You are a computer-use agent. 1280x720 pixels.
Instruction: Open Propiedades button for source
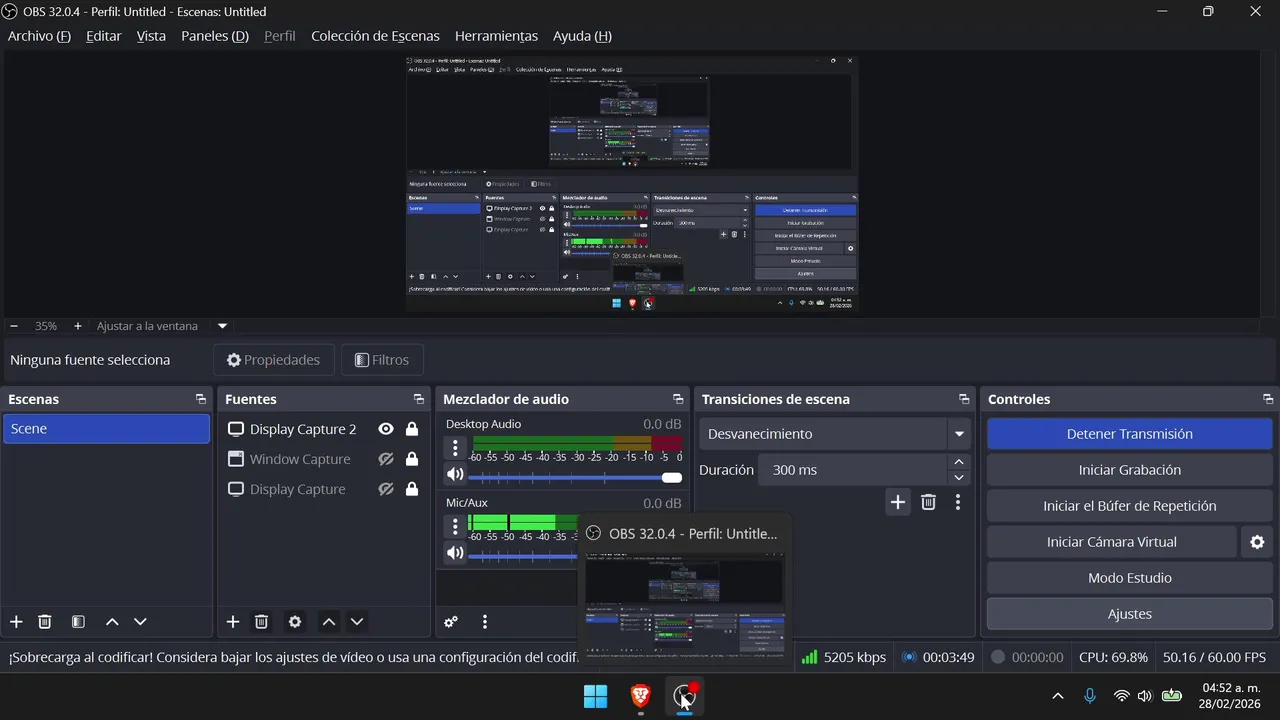(x=273, y=360)
